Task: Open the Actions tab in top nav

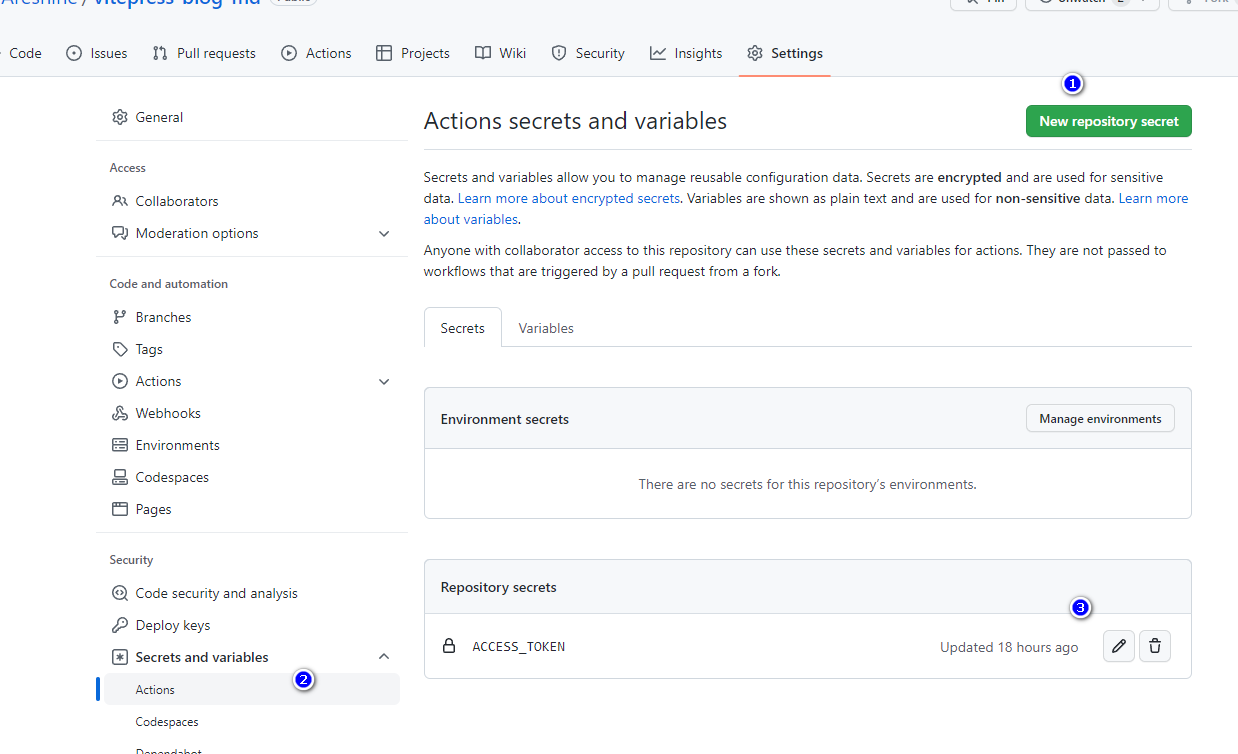Action: (316, 53)
